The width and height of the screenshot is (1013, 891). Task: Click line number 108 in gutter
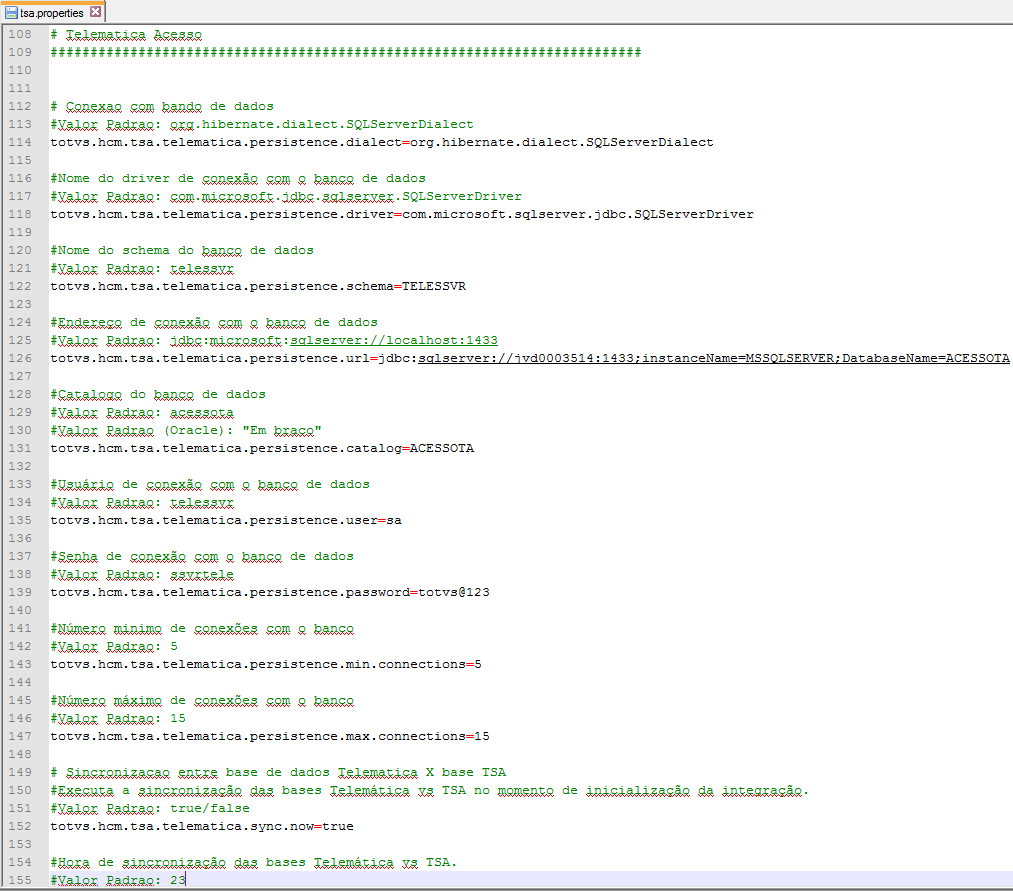(20, 34)
